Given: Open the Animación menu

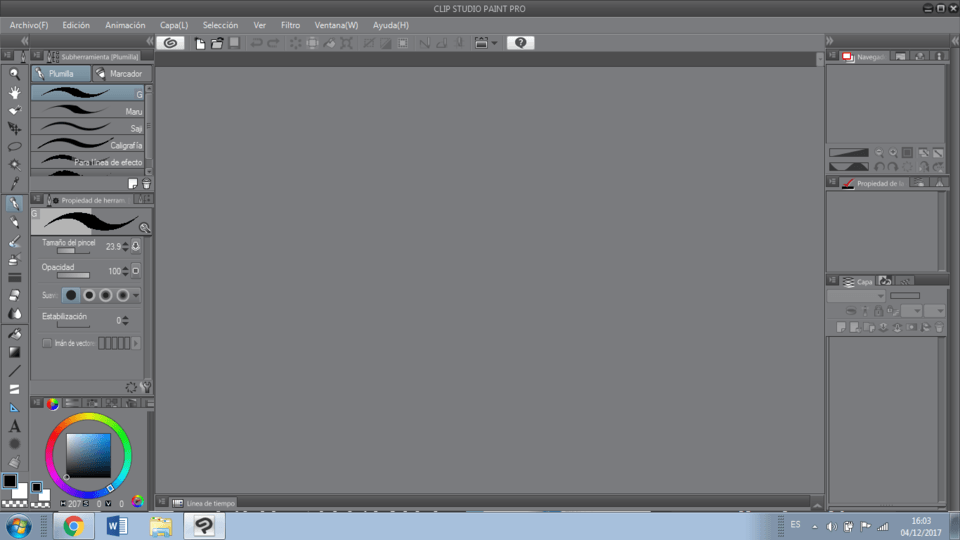Looking at the screenshot, I should pyautogui.click(x=125, y=25).
